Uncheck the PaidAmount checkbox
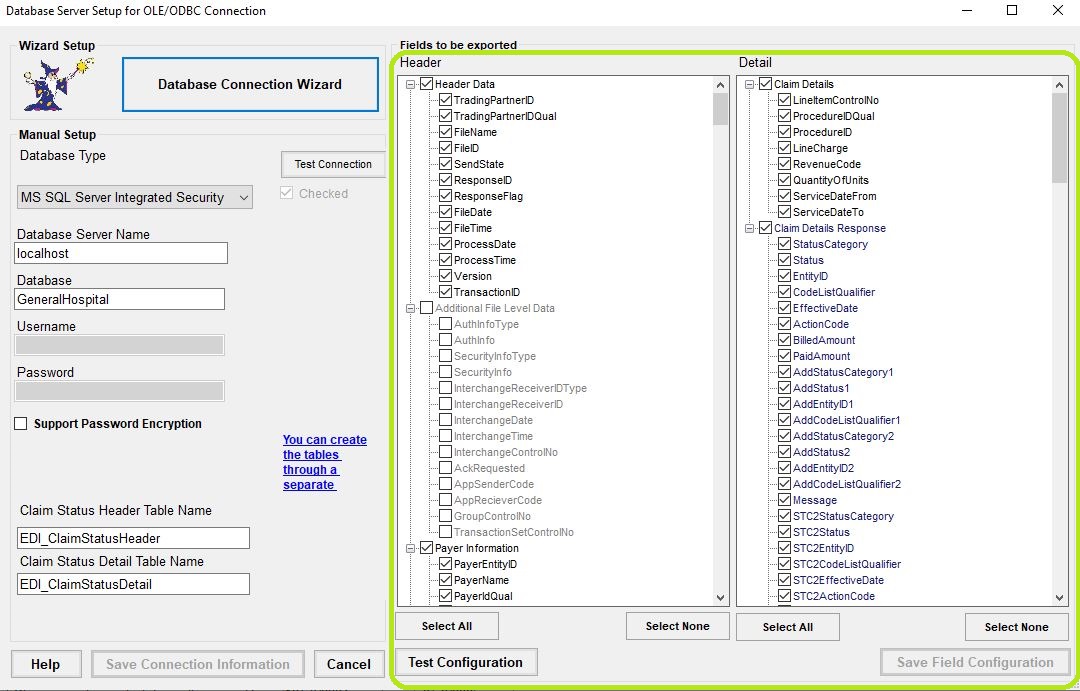The height and width of the screenshot is (691, 1080). click(785, 356)
